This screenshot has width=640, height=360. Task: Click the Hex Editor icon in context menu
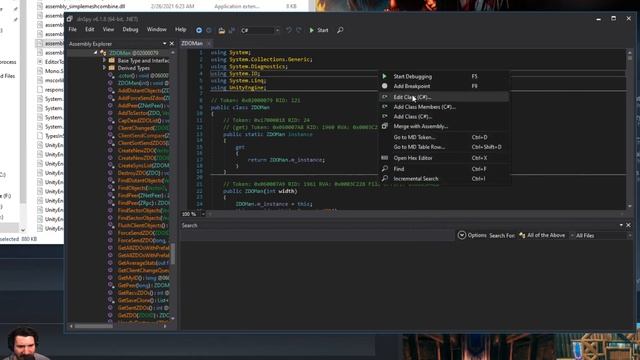tap(384, 158)
